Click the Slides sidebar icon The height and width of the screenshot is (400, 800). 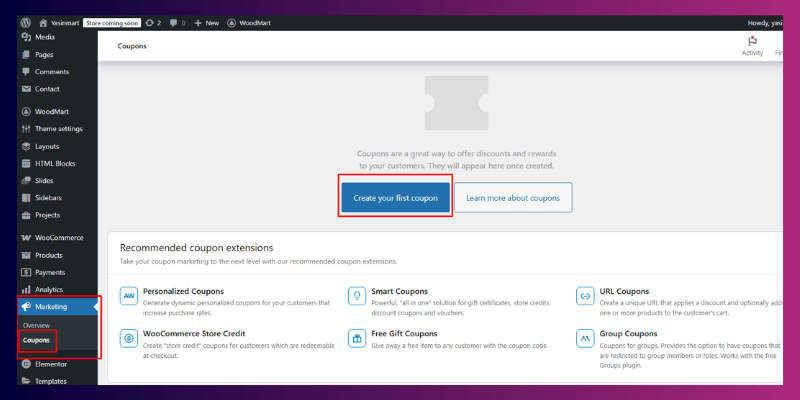pos(27,181)
